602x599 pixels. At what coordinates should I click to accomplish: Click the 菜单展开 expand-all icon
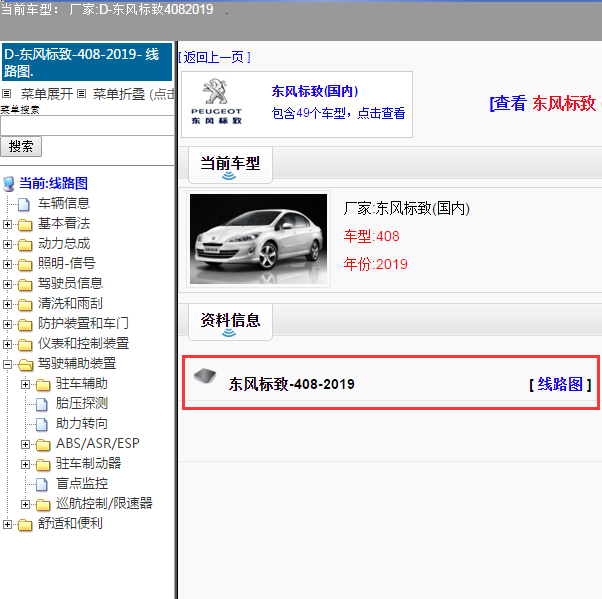(x=7, y=93)
